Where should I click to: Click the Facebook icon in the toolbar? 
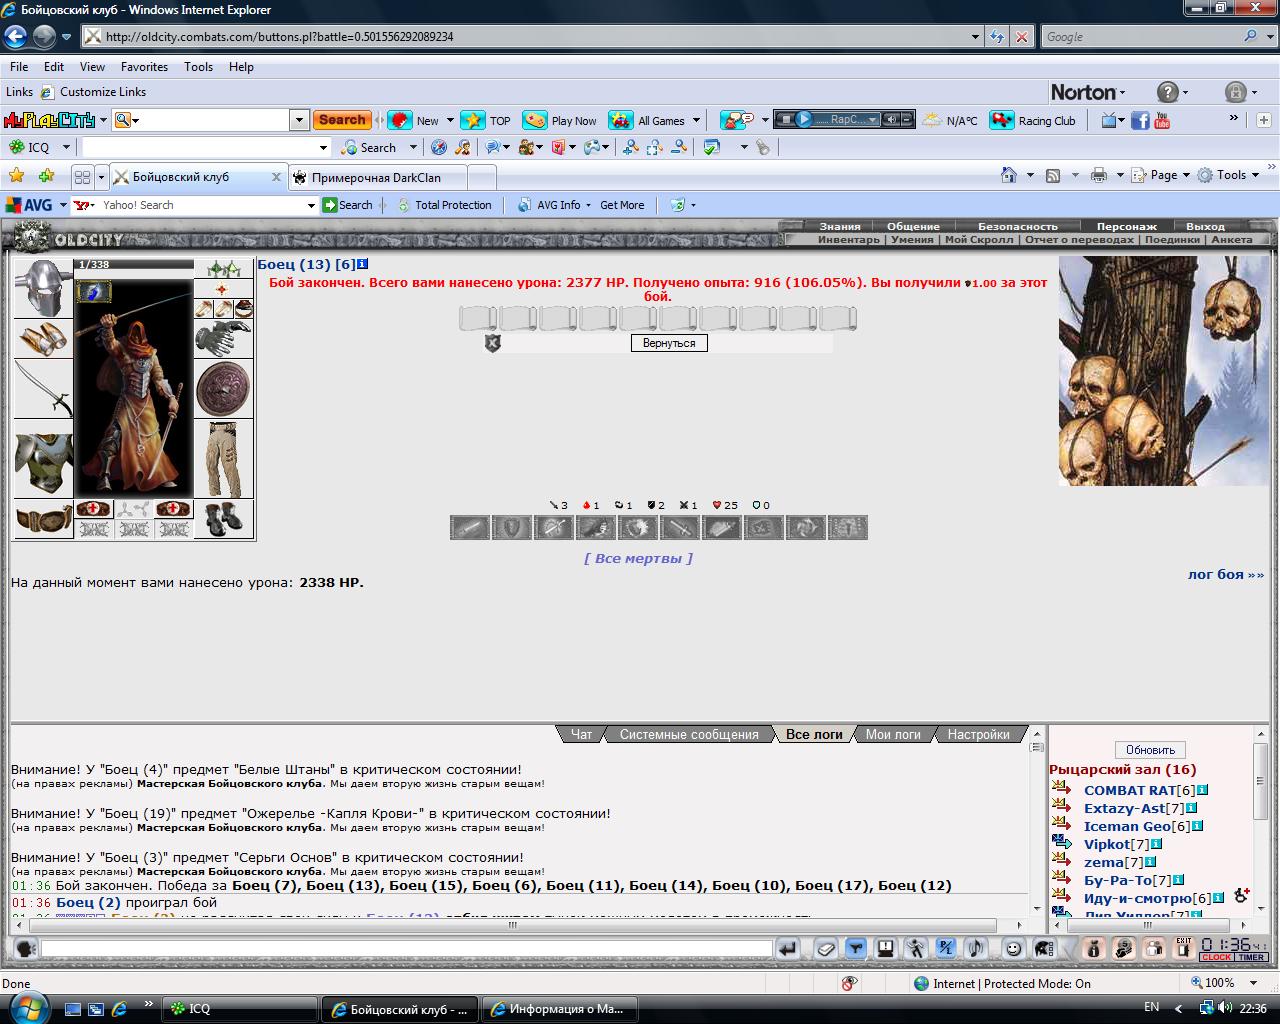pyautogui.click(x=1140, y=120)
